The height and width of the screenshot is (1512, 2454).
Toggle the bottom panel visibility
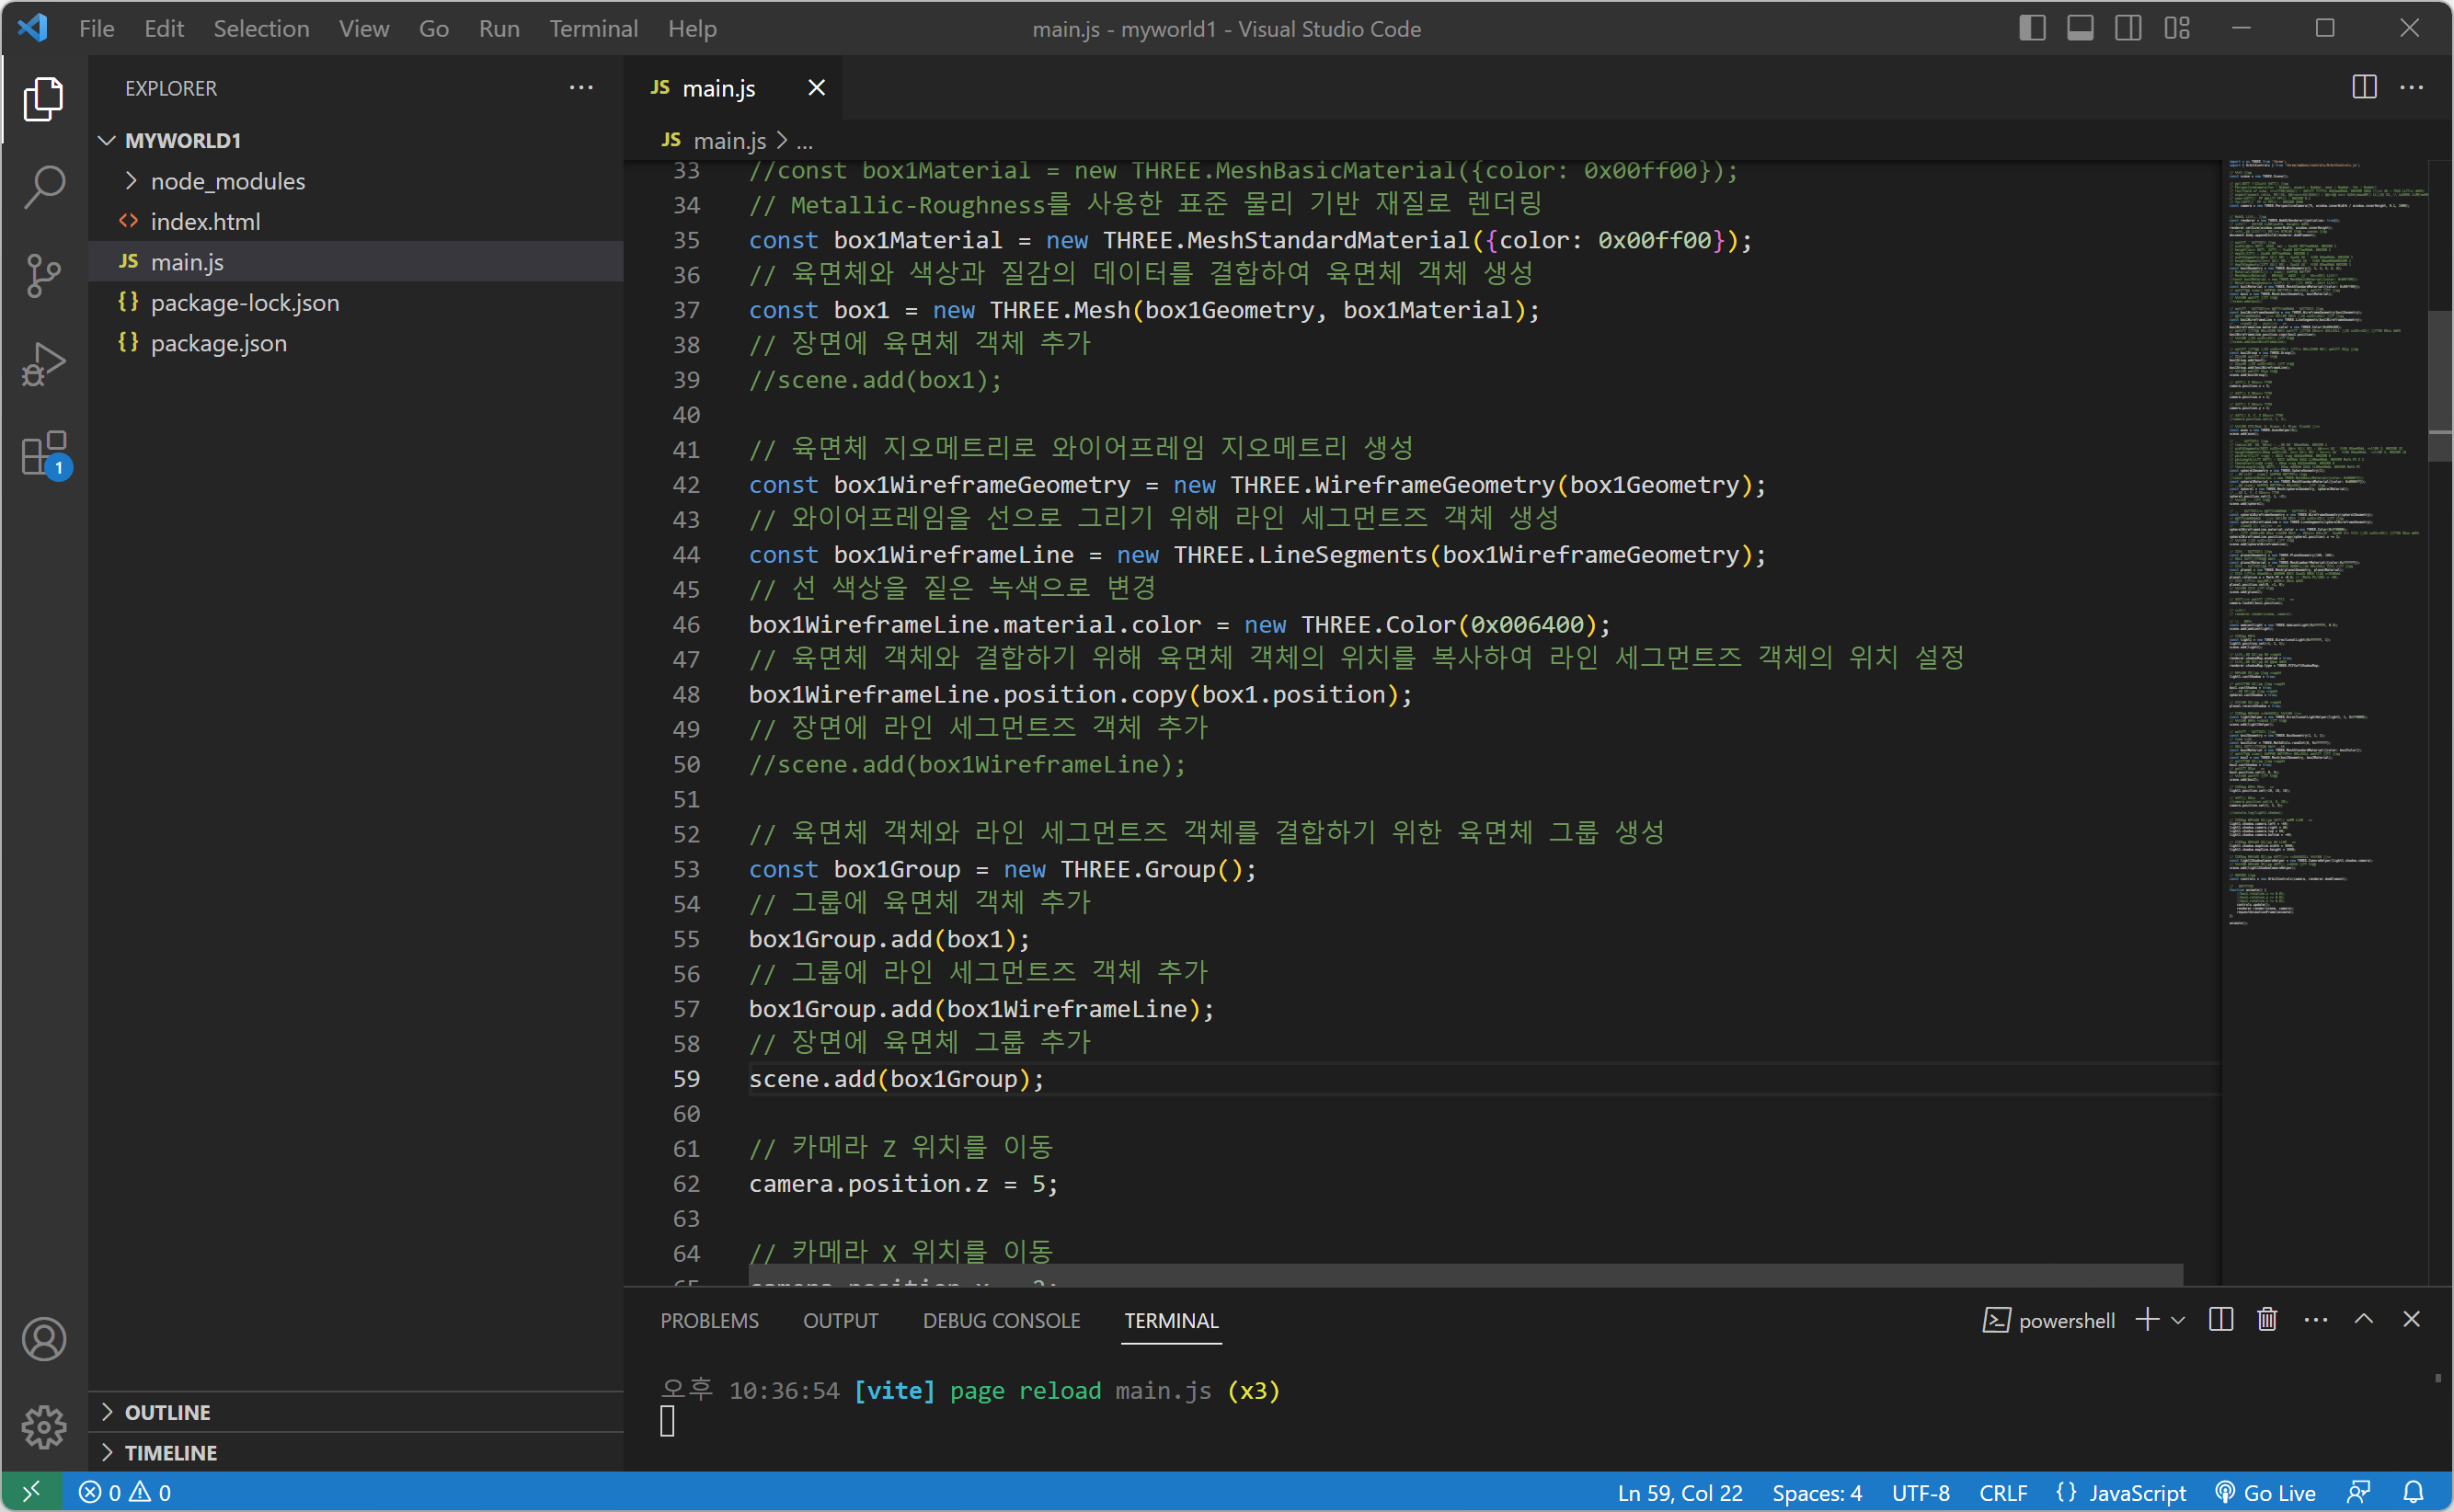pyautogui.click(x=2080, y=28)
